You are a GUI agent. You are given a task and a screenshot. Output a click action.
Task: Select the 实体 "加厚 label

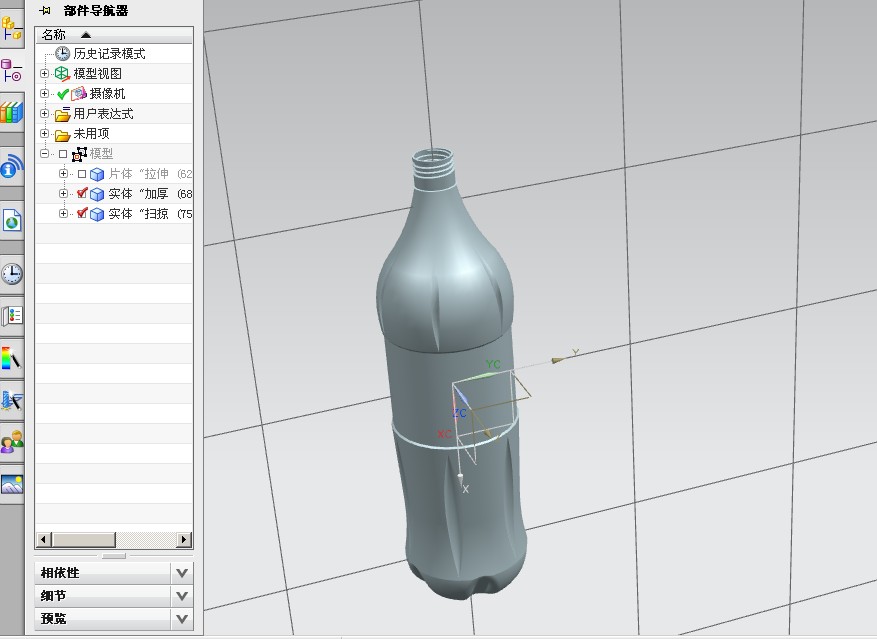138,194
